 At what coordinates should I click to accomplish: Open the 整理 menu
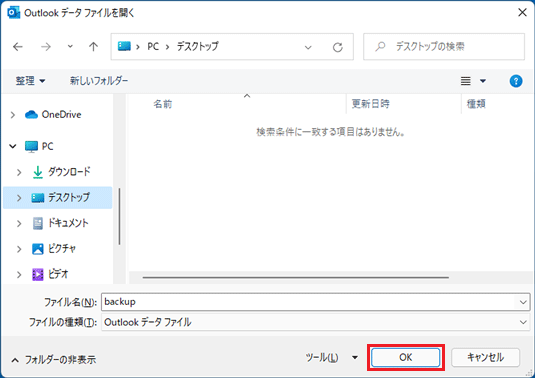coord(30,81)
